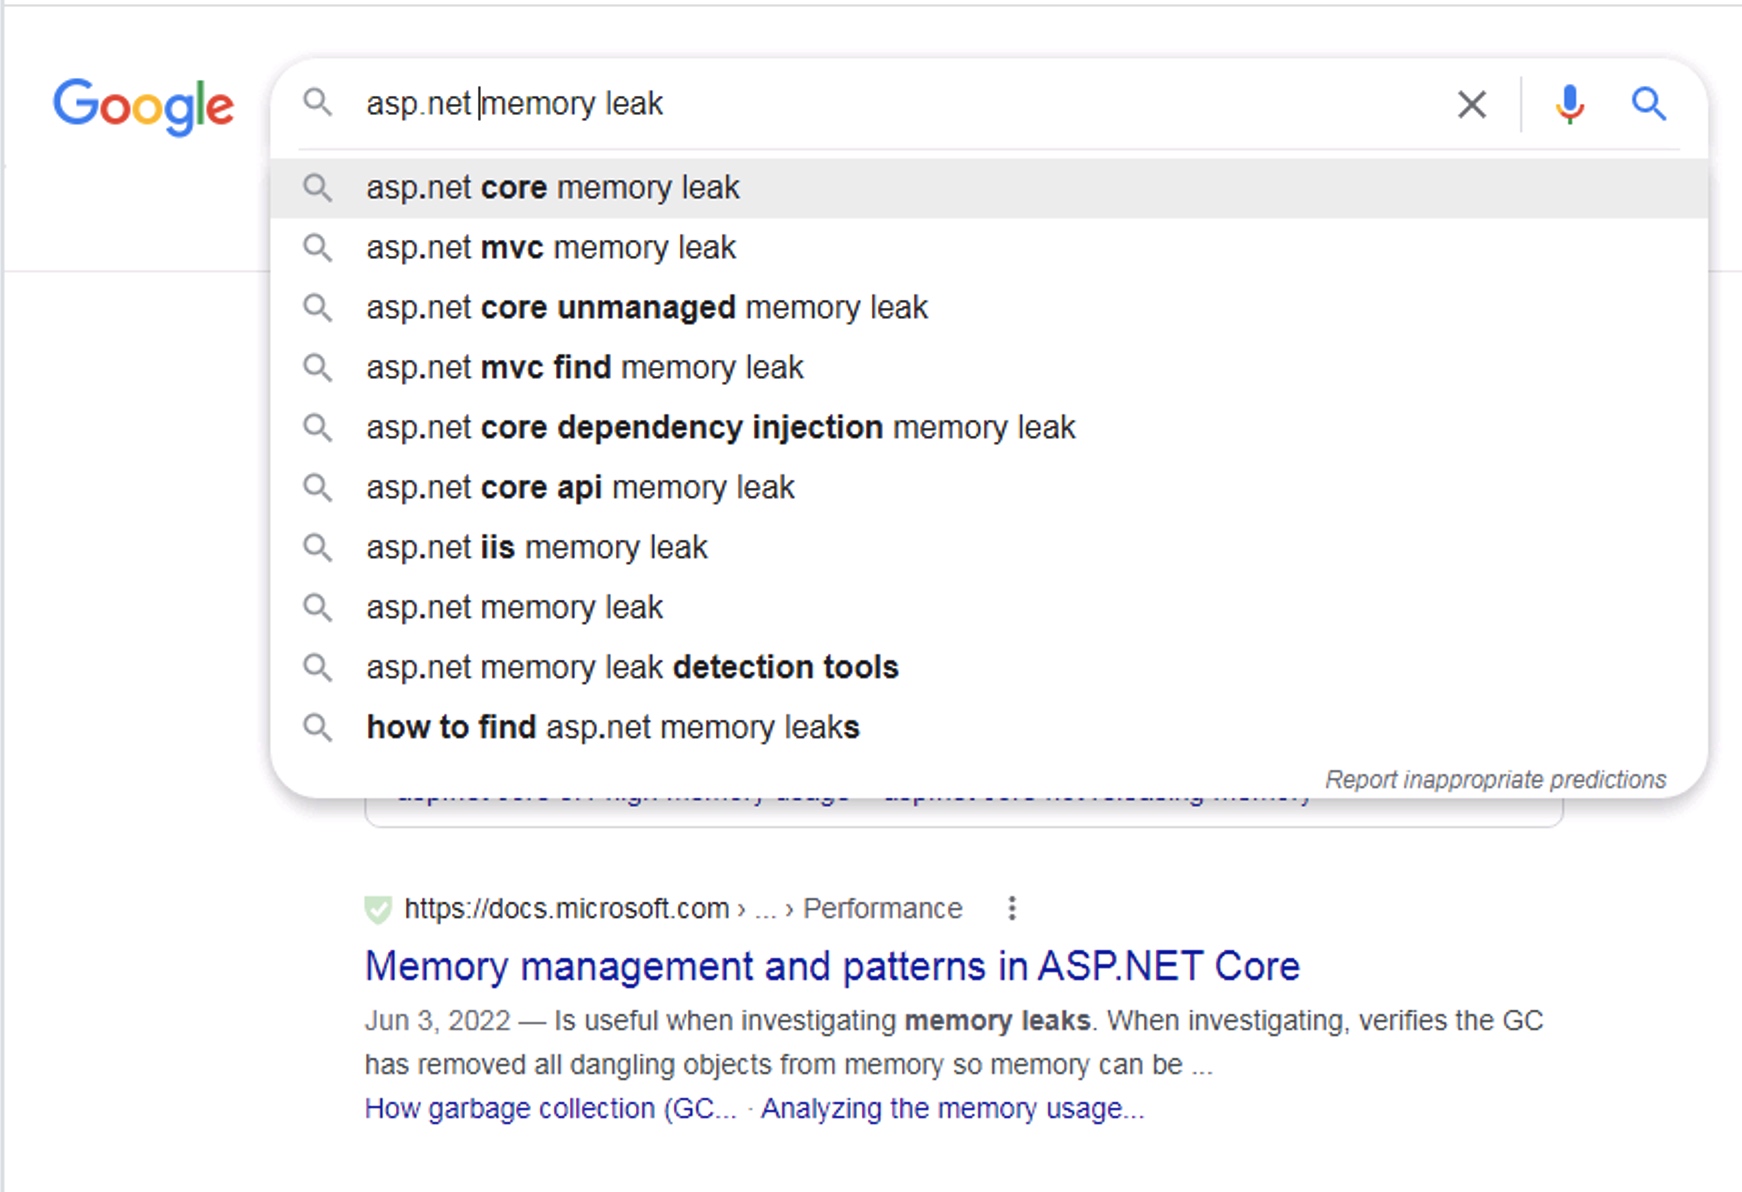Click magnifier icon beside 'detection tools' suggestion

point(318,667)
